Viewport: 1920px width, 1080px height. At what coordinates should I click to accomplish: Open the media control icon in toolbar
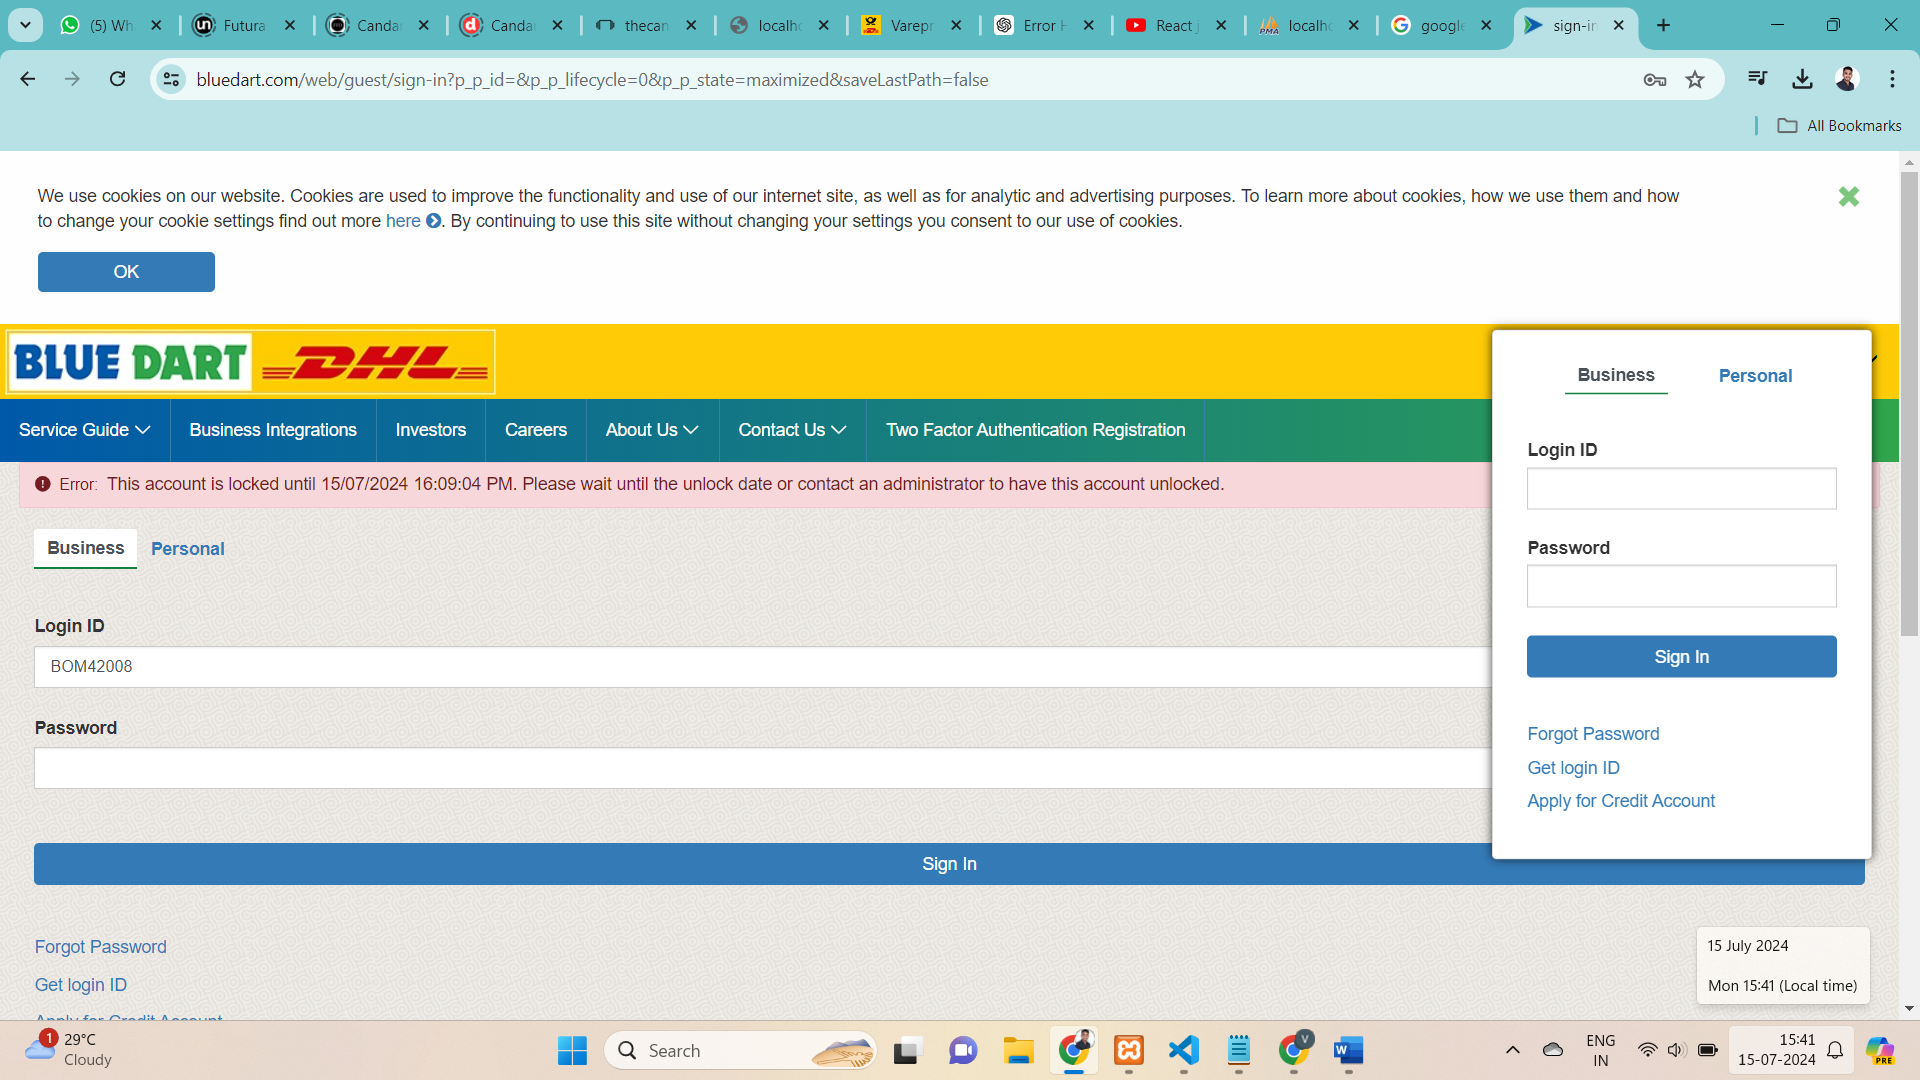point(1757,79)
